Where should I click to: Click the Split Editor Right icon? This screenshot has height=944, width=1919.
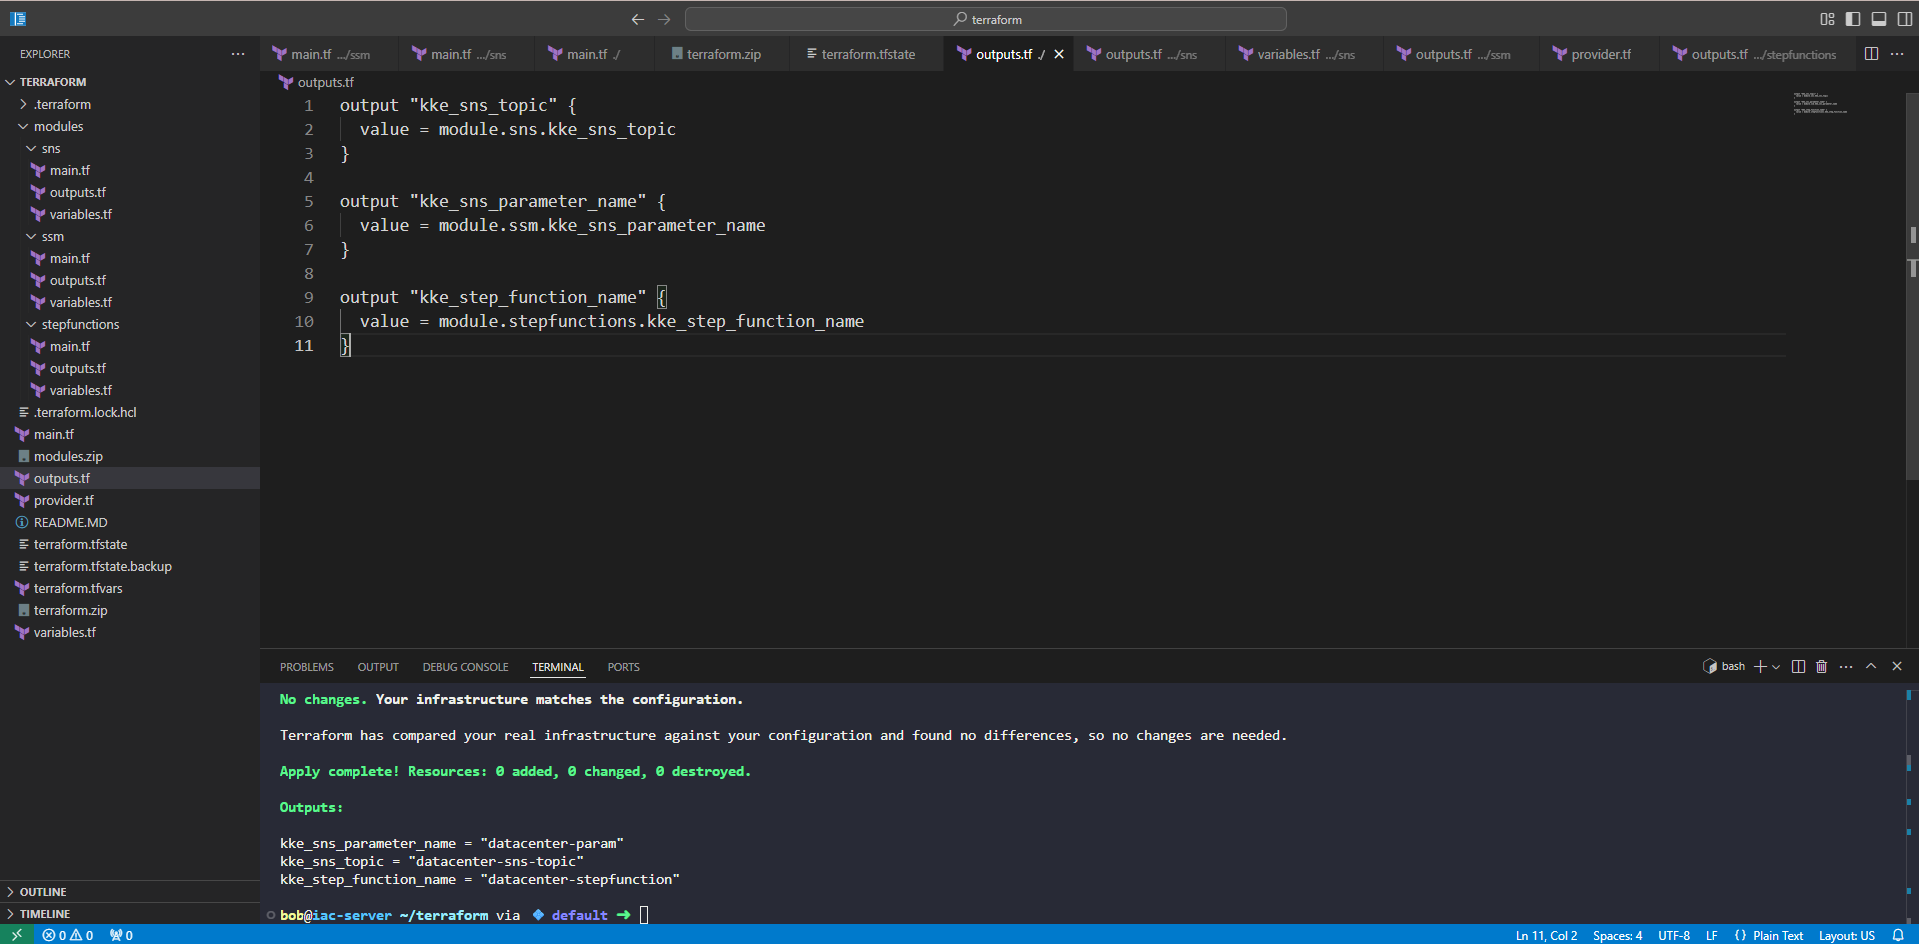[1871, 54]
